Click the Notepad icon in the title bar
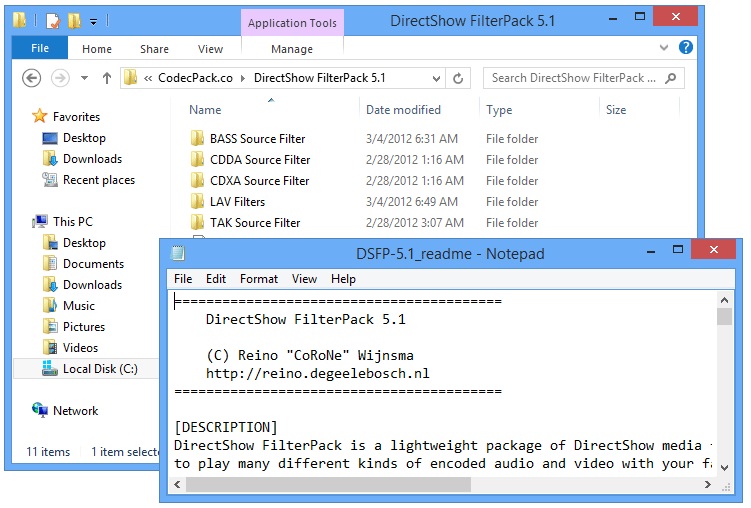 (x=178, y=253)
